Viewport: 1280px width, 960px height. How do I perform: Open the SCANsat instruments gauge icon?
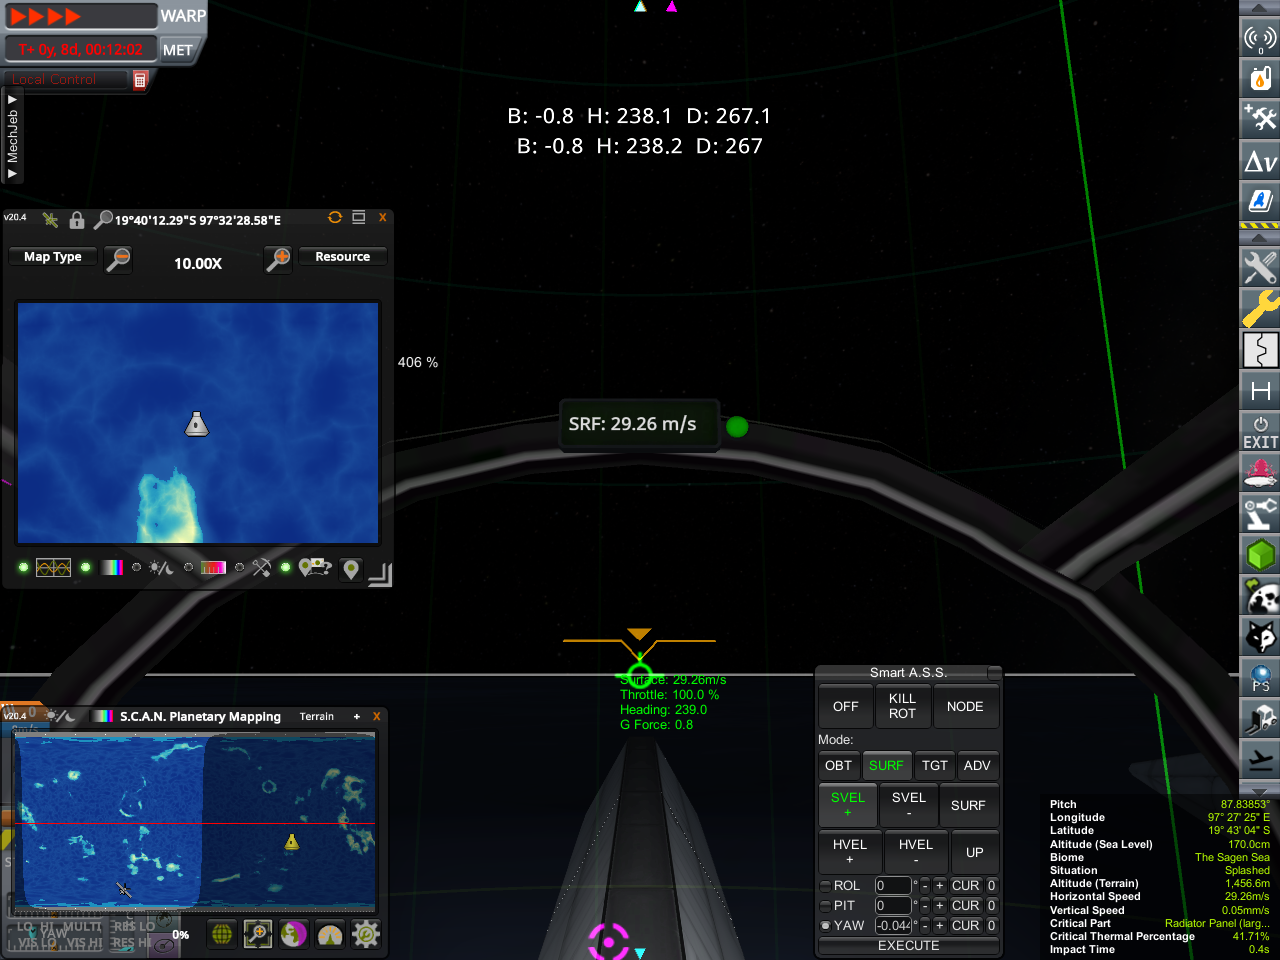(x=330, y=934)
